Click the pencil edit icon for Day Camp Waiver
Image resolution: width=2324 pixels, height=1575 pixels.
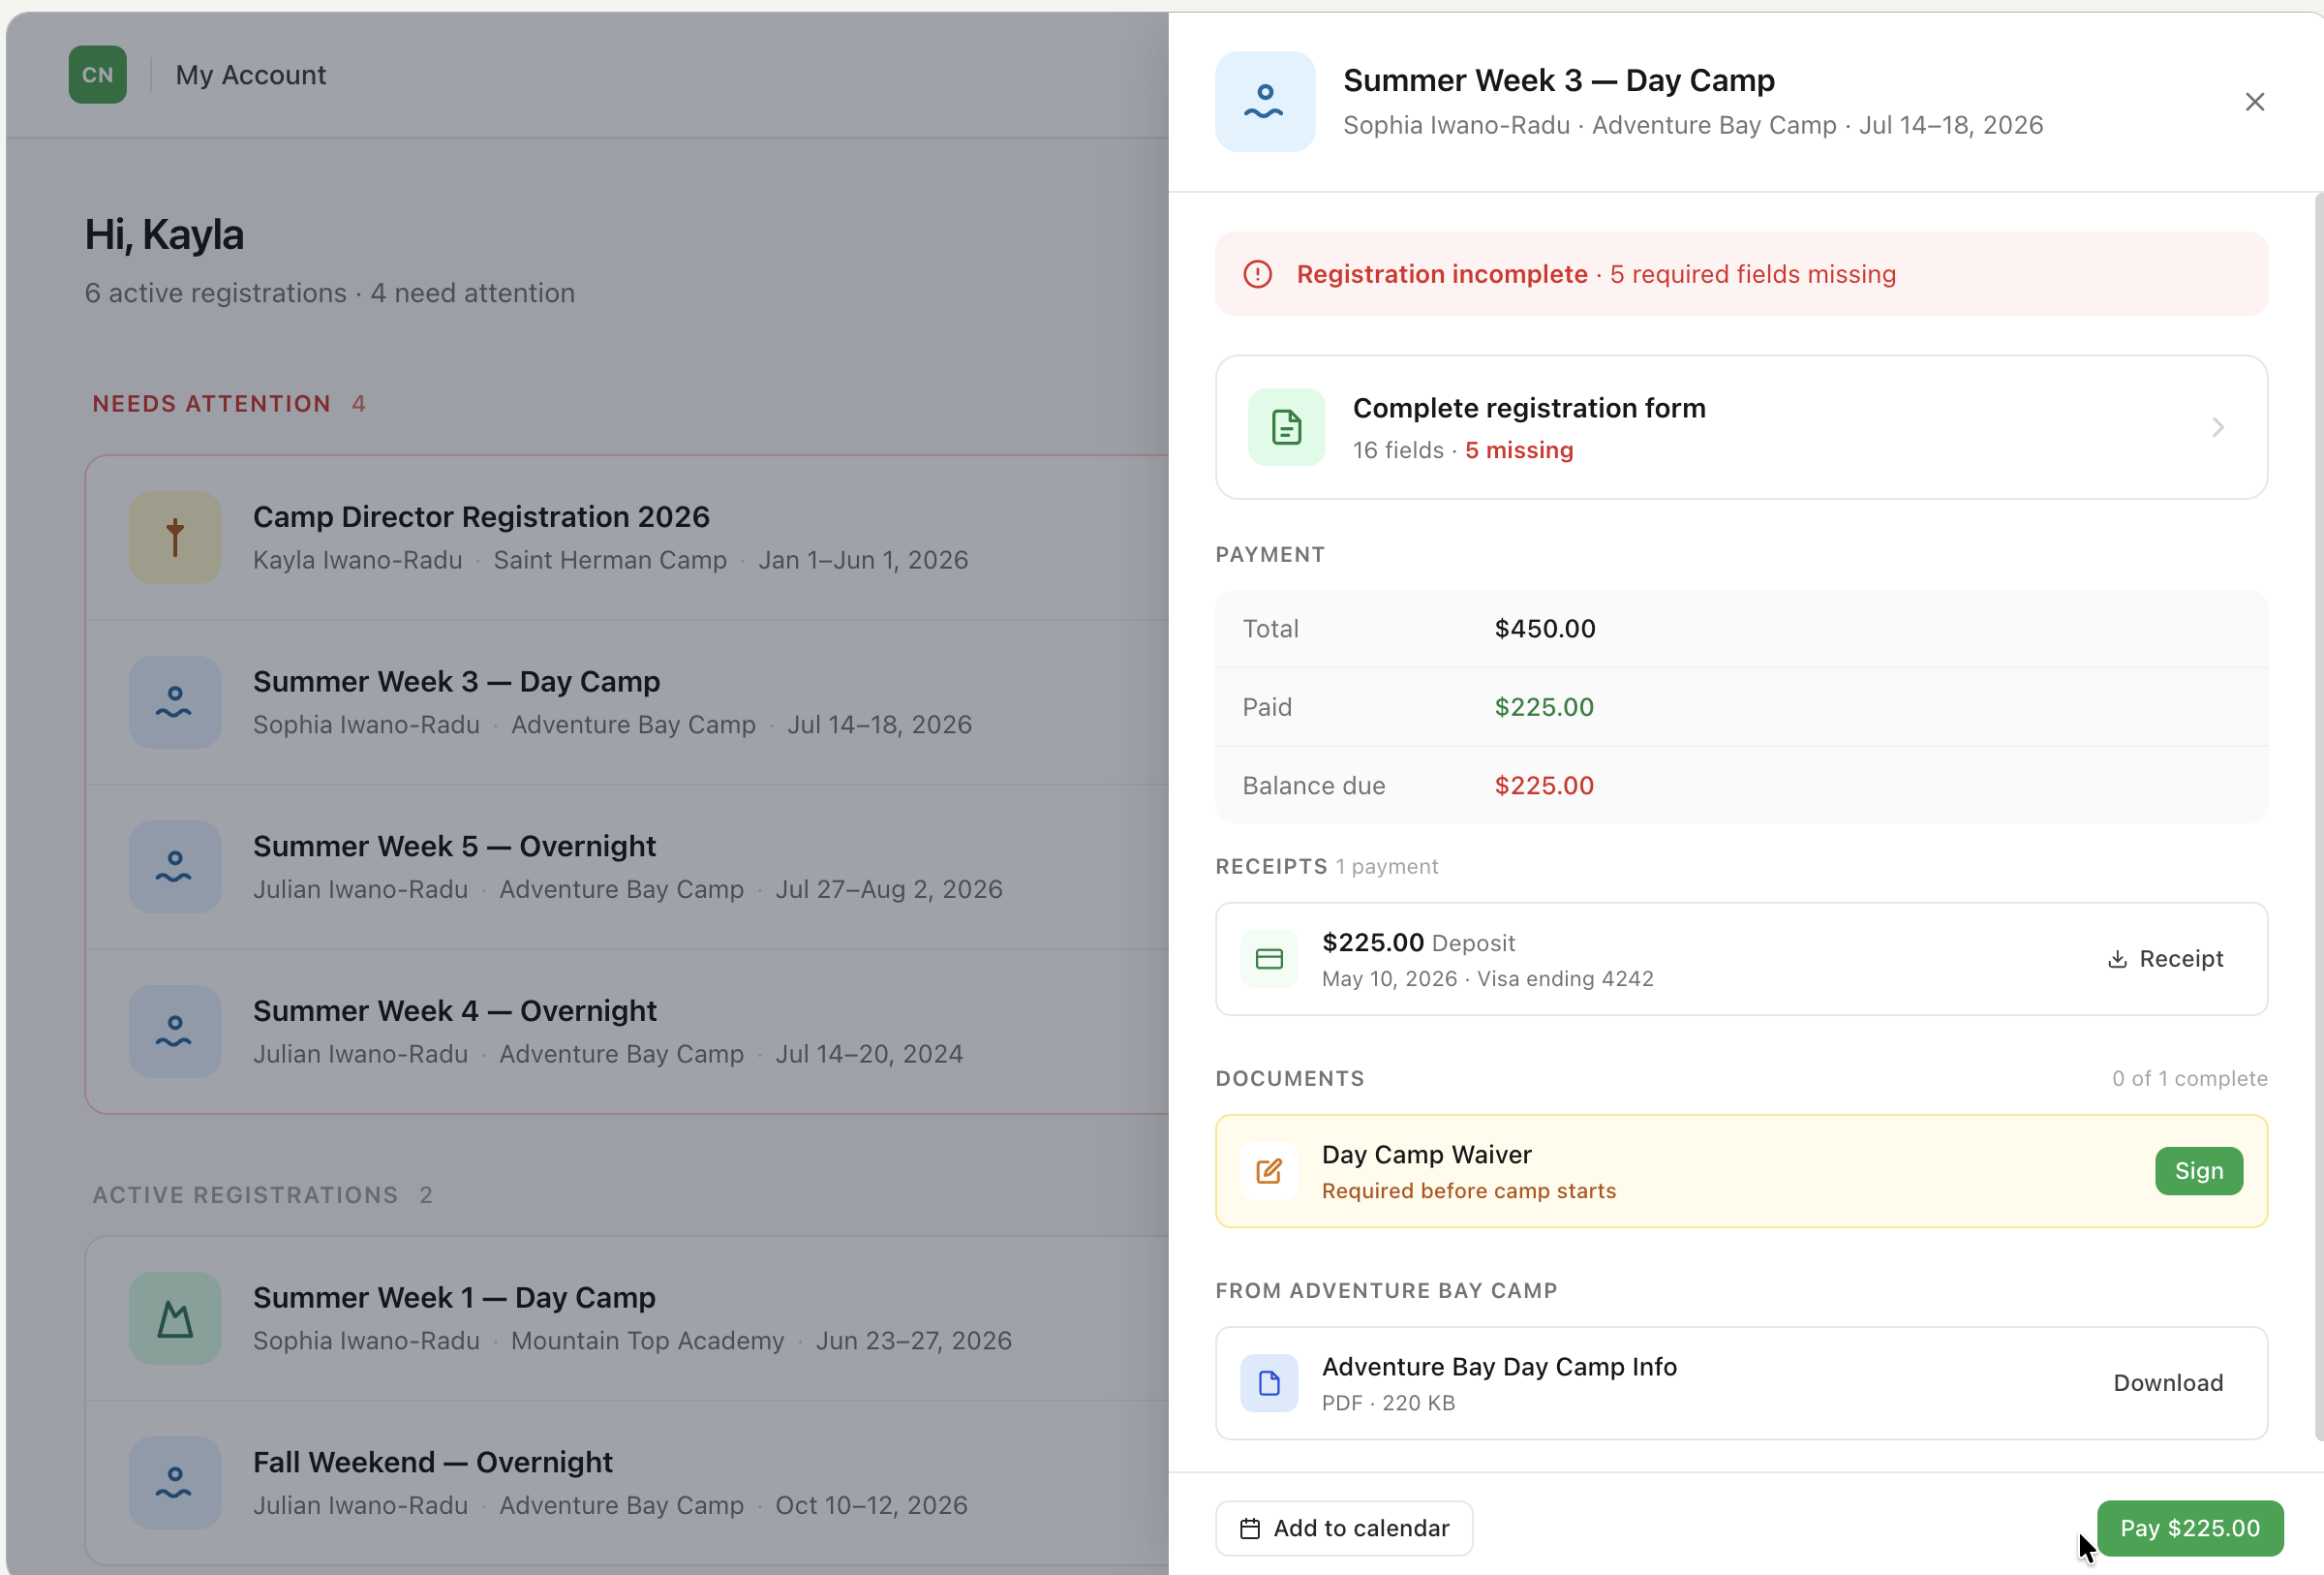click(1269, 1171)
